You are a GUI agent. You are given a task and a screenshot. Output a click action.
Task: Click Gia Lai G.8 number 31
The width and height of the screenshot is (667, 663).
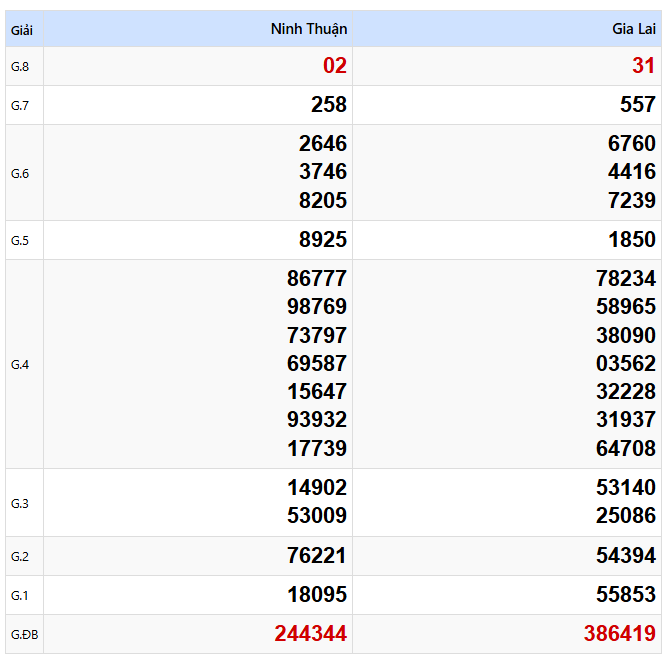(x=644, y=66)
